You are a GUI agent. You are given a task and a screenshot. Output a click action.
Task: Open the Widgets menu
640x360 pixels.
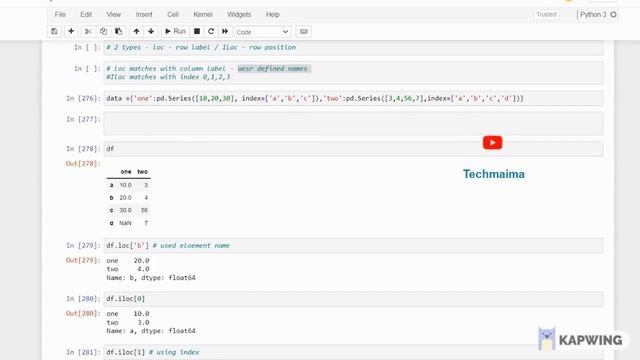click(239, 14)
